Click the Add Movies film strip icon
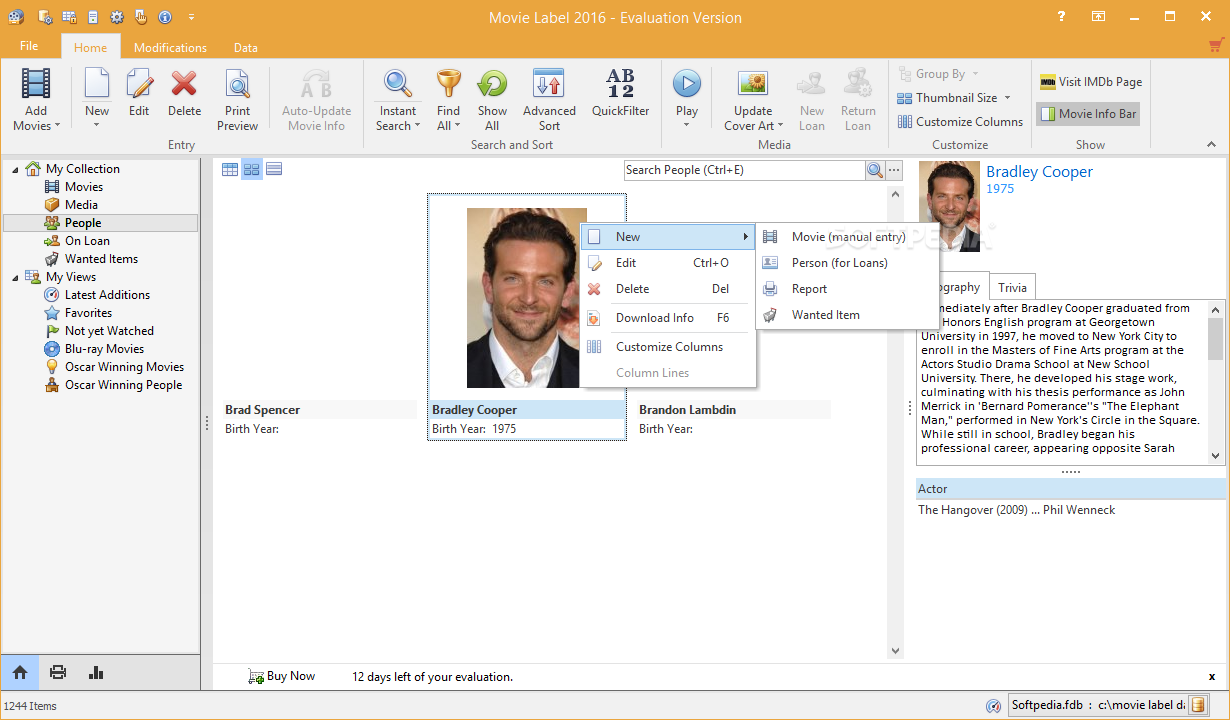The height and width of the screenshot is (720, 1230). [36, 84]
